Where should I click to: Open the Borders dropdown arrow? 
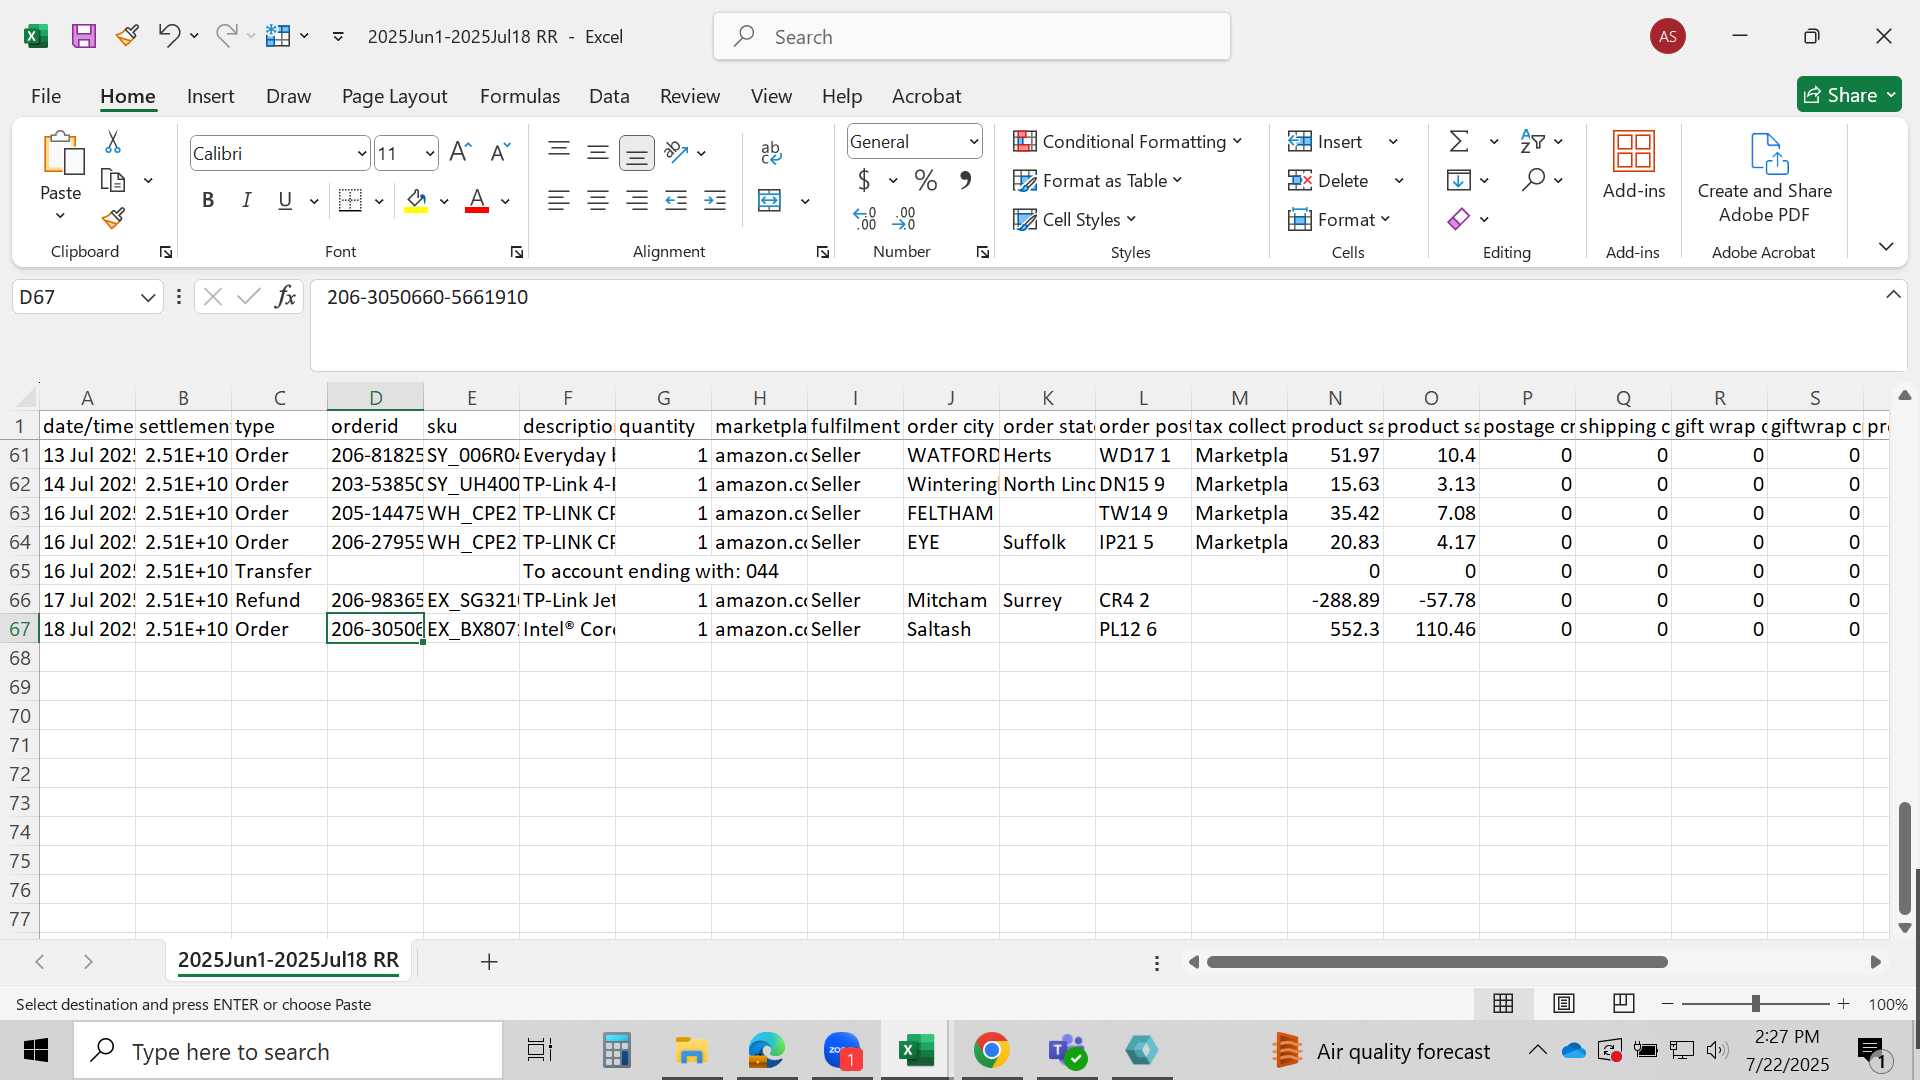click(379, 201)
